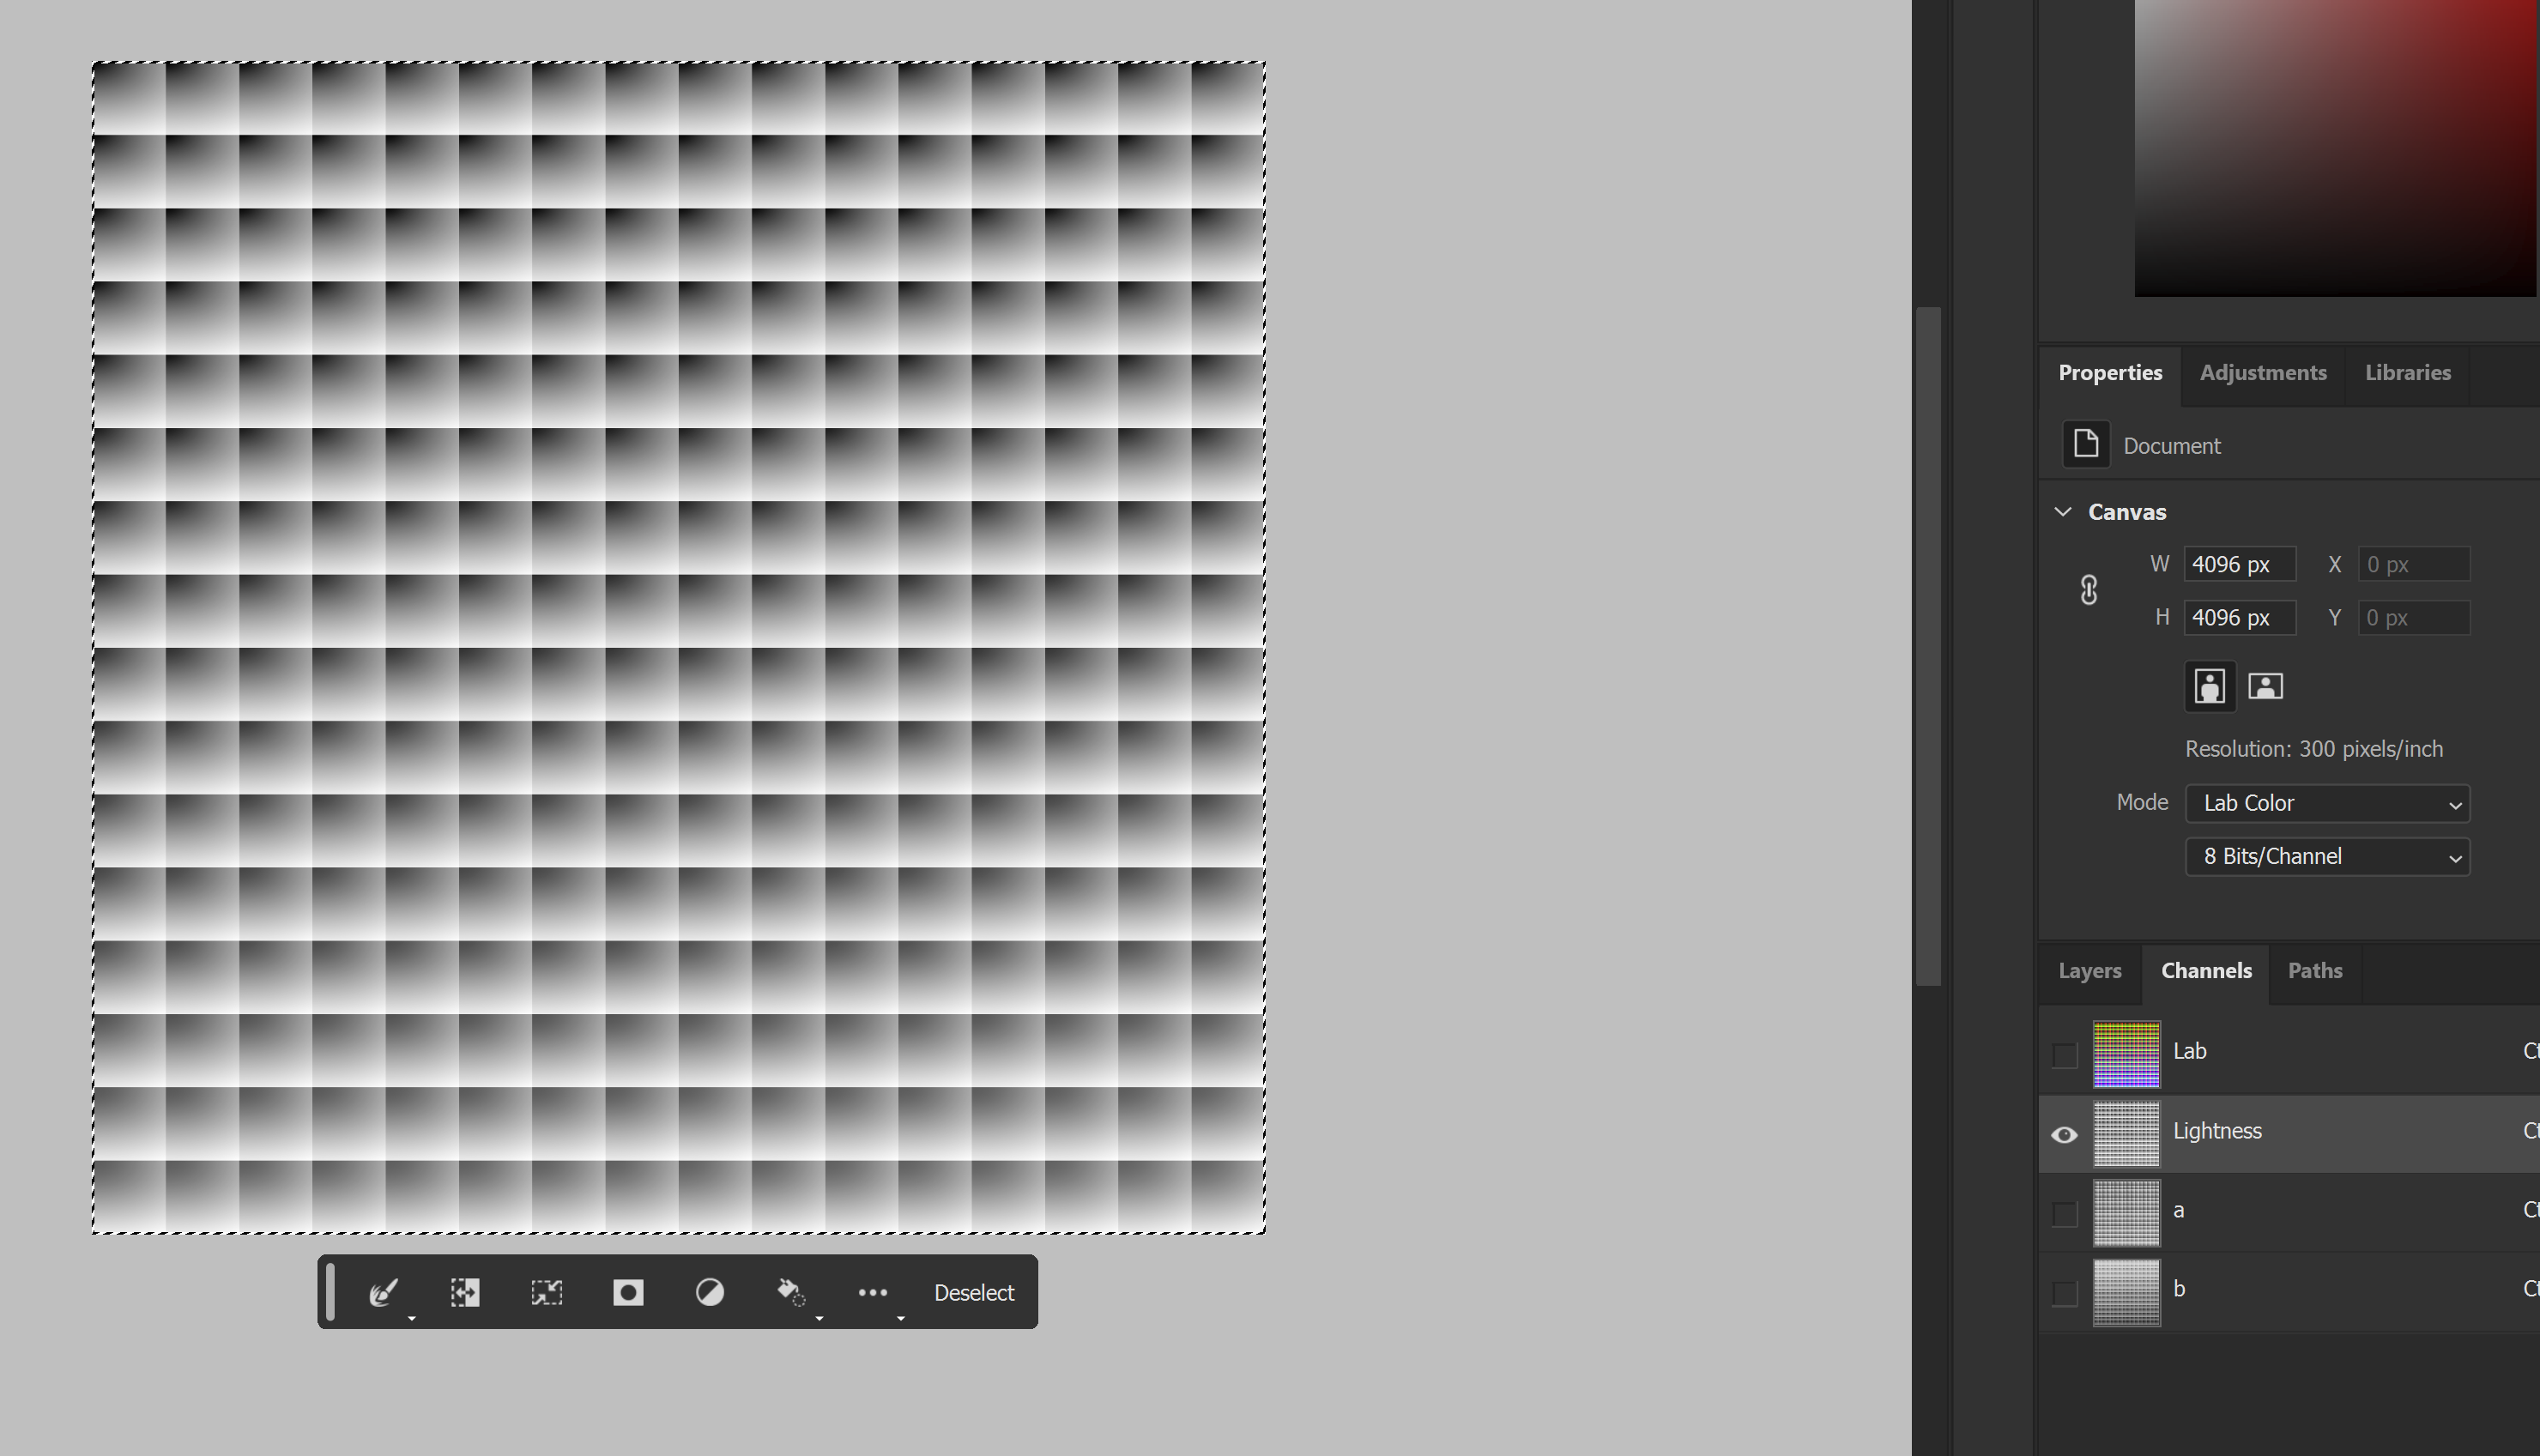Viewport: 2540px width, 1456px height.
Task: Toggle visibility of the b channel
Action: coord(2064,1293)
